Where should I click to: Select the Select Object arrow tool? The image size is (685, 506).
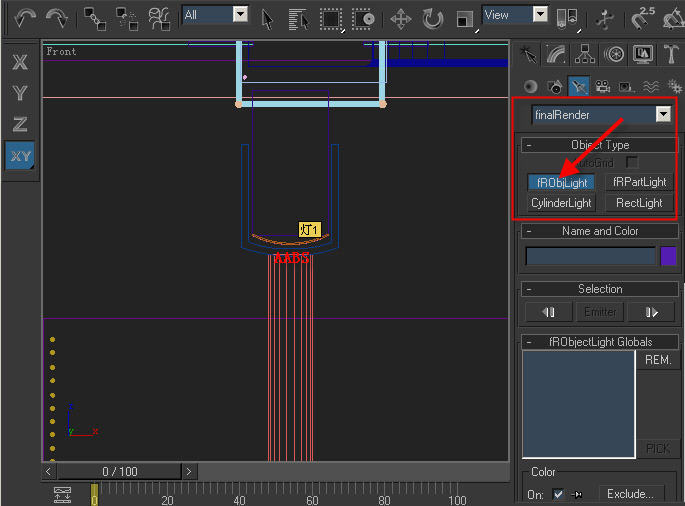(x=268, y=18)
